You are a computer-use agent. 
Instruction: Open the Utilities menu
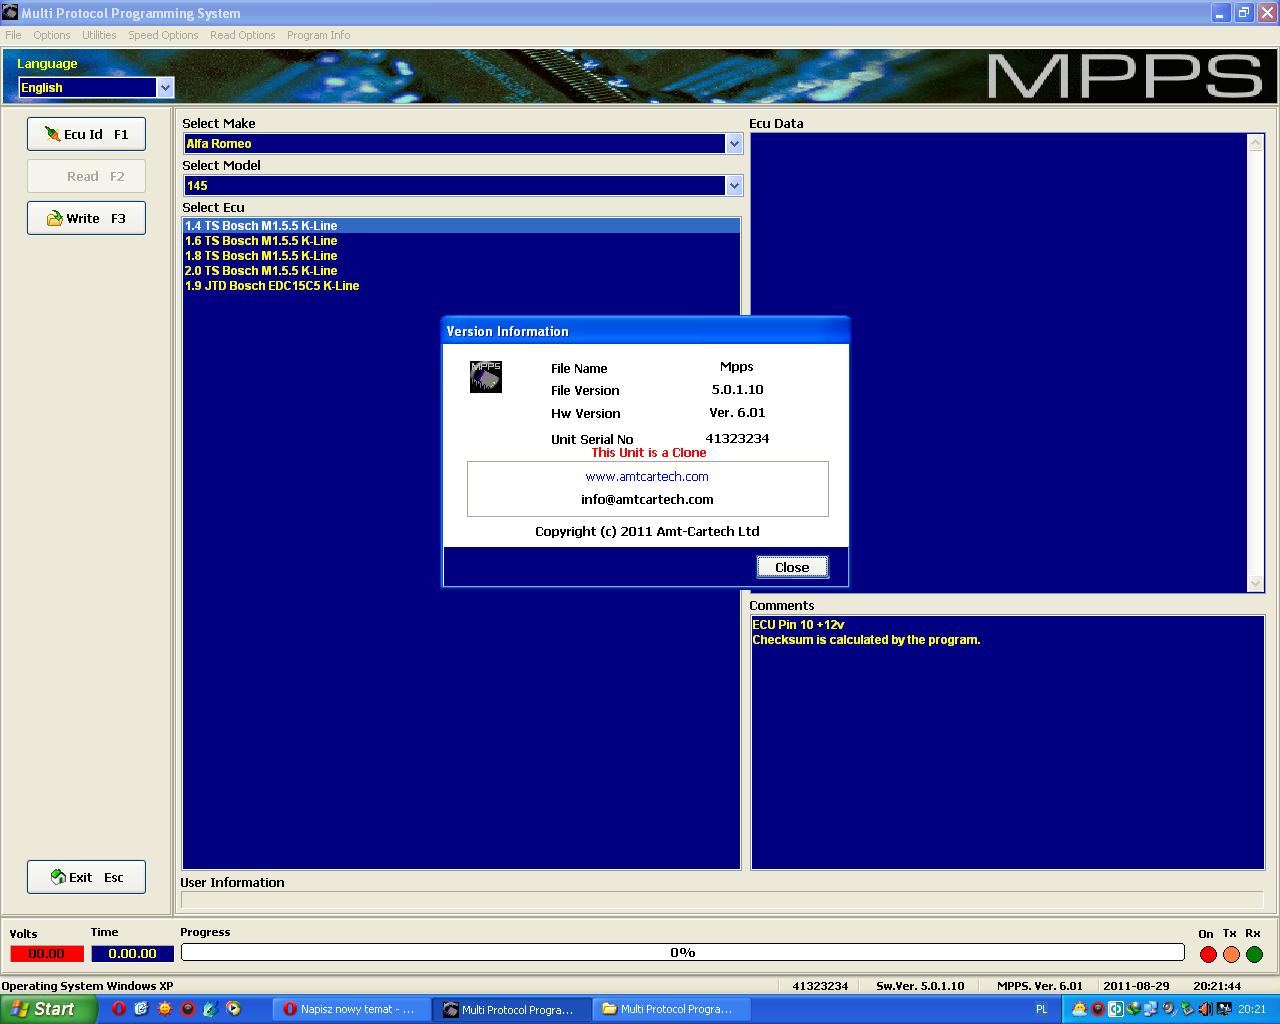coord(99,35)
